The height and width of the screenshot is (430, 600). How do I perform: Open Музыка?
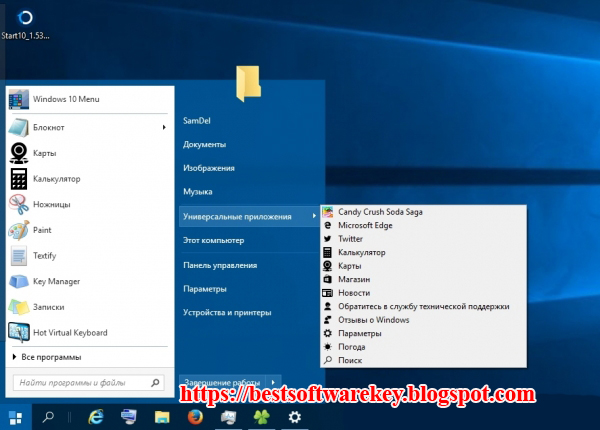coord(197,192)
